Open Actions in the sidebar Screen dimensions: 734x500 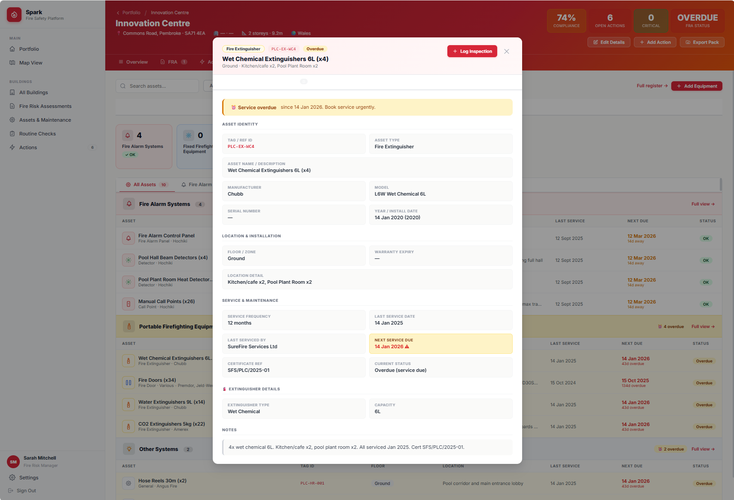pos(52,147)
